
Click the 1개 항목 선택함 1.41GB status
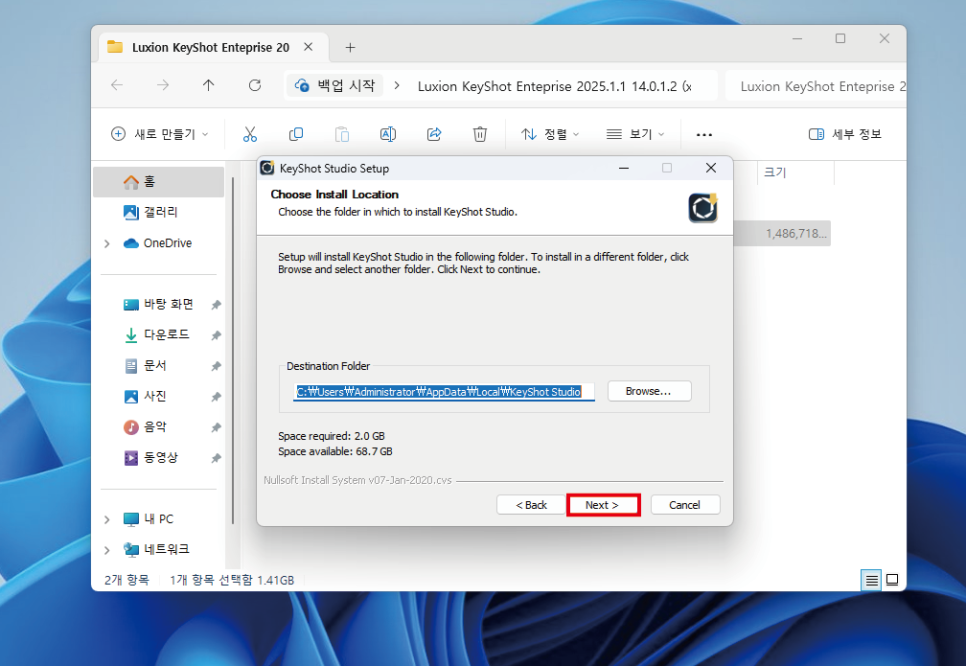pyautogui.click(x=232, y=580)
